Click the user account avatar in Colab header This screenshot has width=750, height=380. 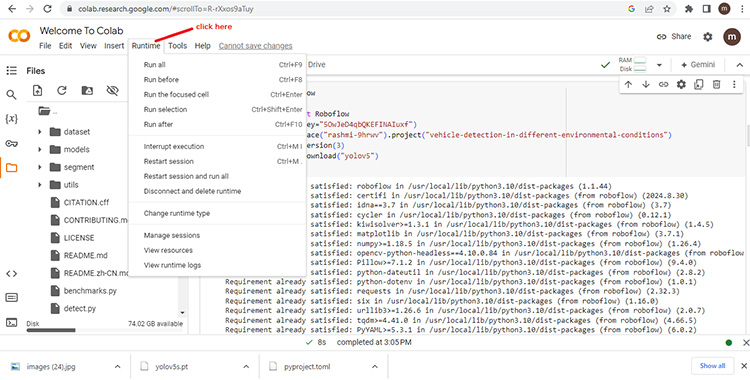click(732, 37)
